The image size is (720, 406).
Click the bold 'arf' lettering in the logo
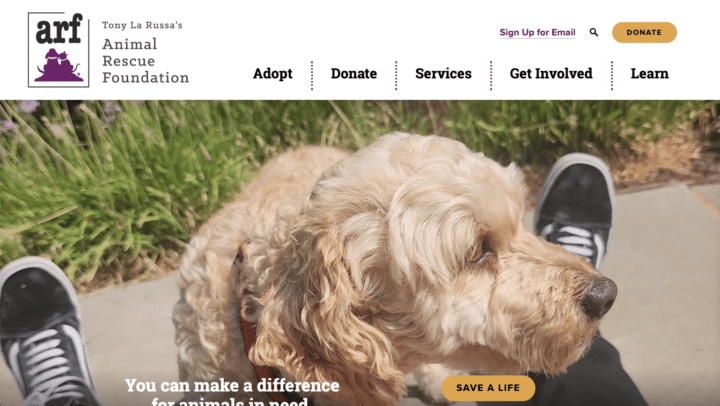[59, 29]
